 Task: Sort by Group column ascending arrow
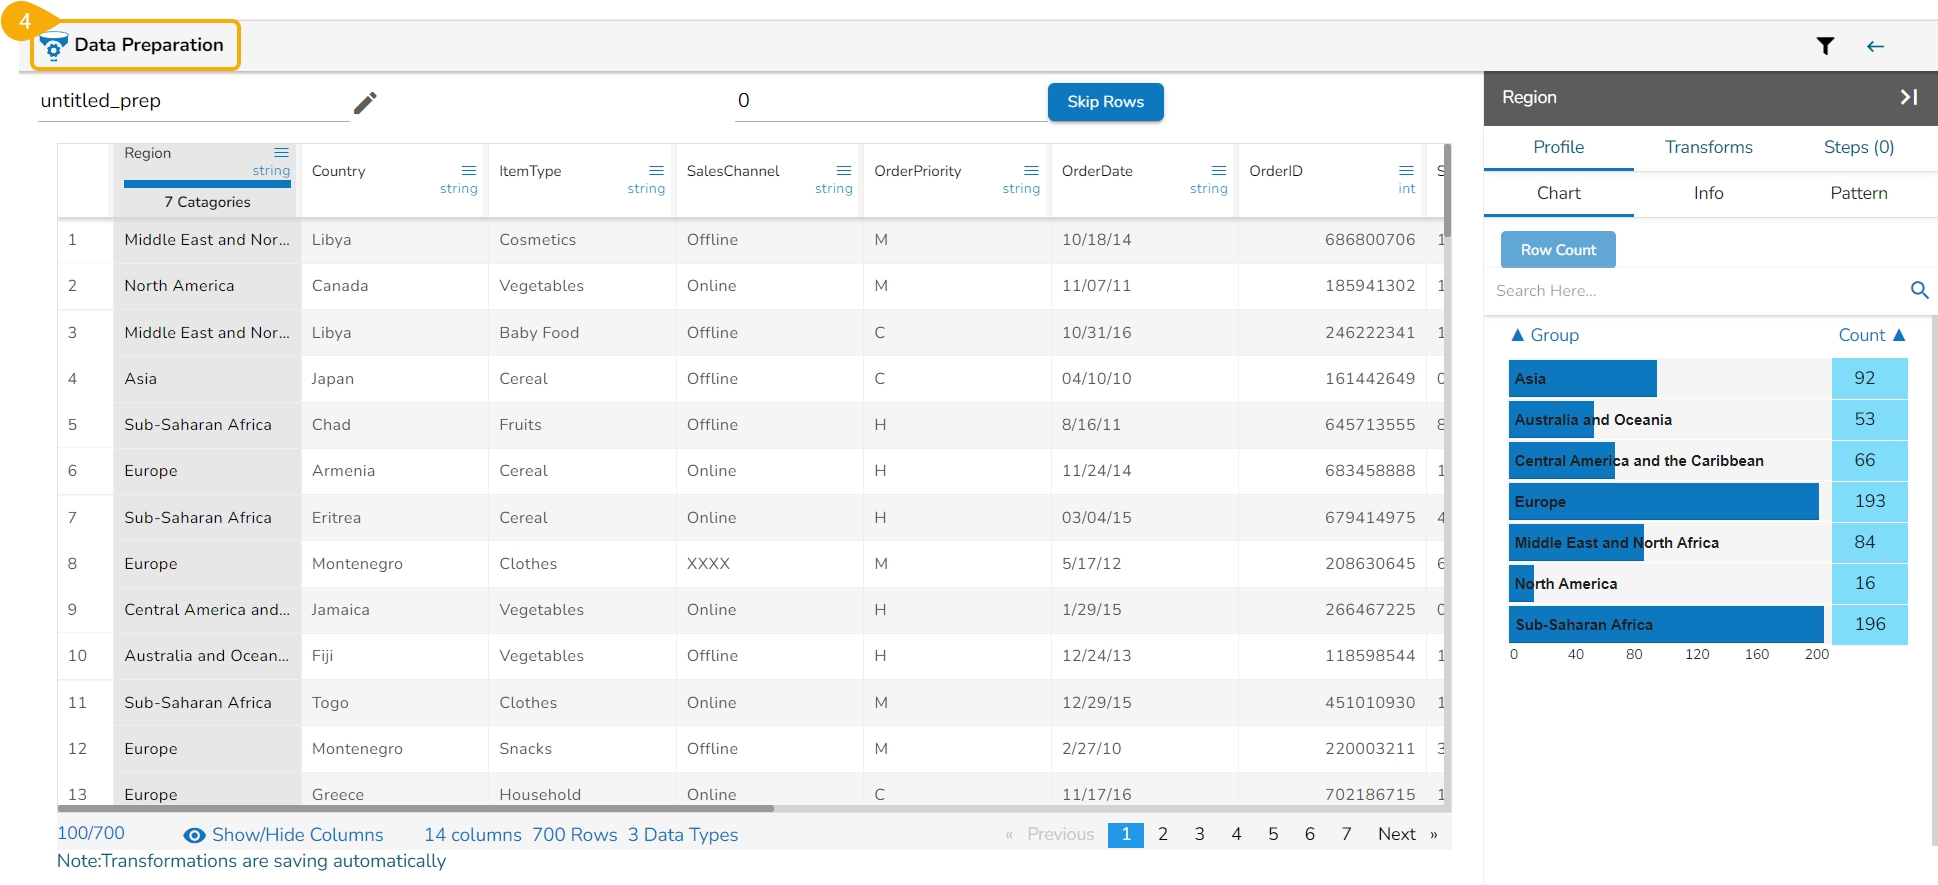point(1517,335)
